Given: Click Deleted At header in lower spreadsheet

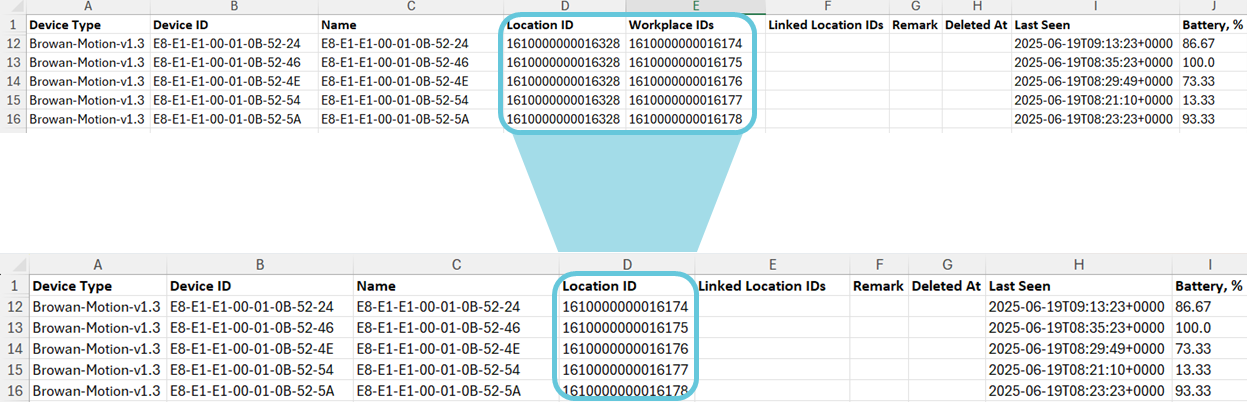Looking at the screenshot, I should coord(946,286).
